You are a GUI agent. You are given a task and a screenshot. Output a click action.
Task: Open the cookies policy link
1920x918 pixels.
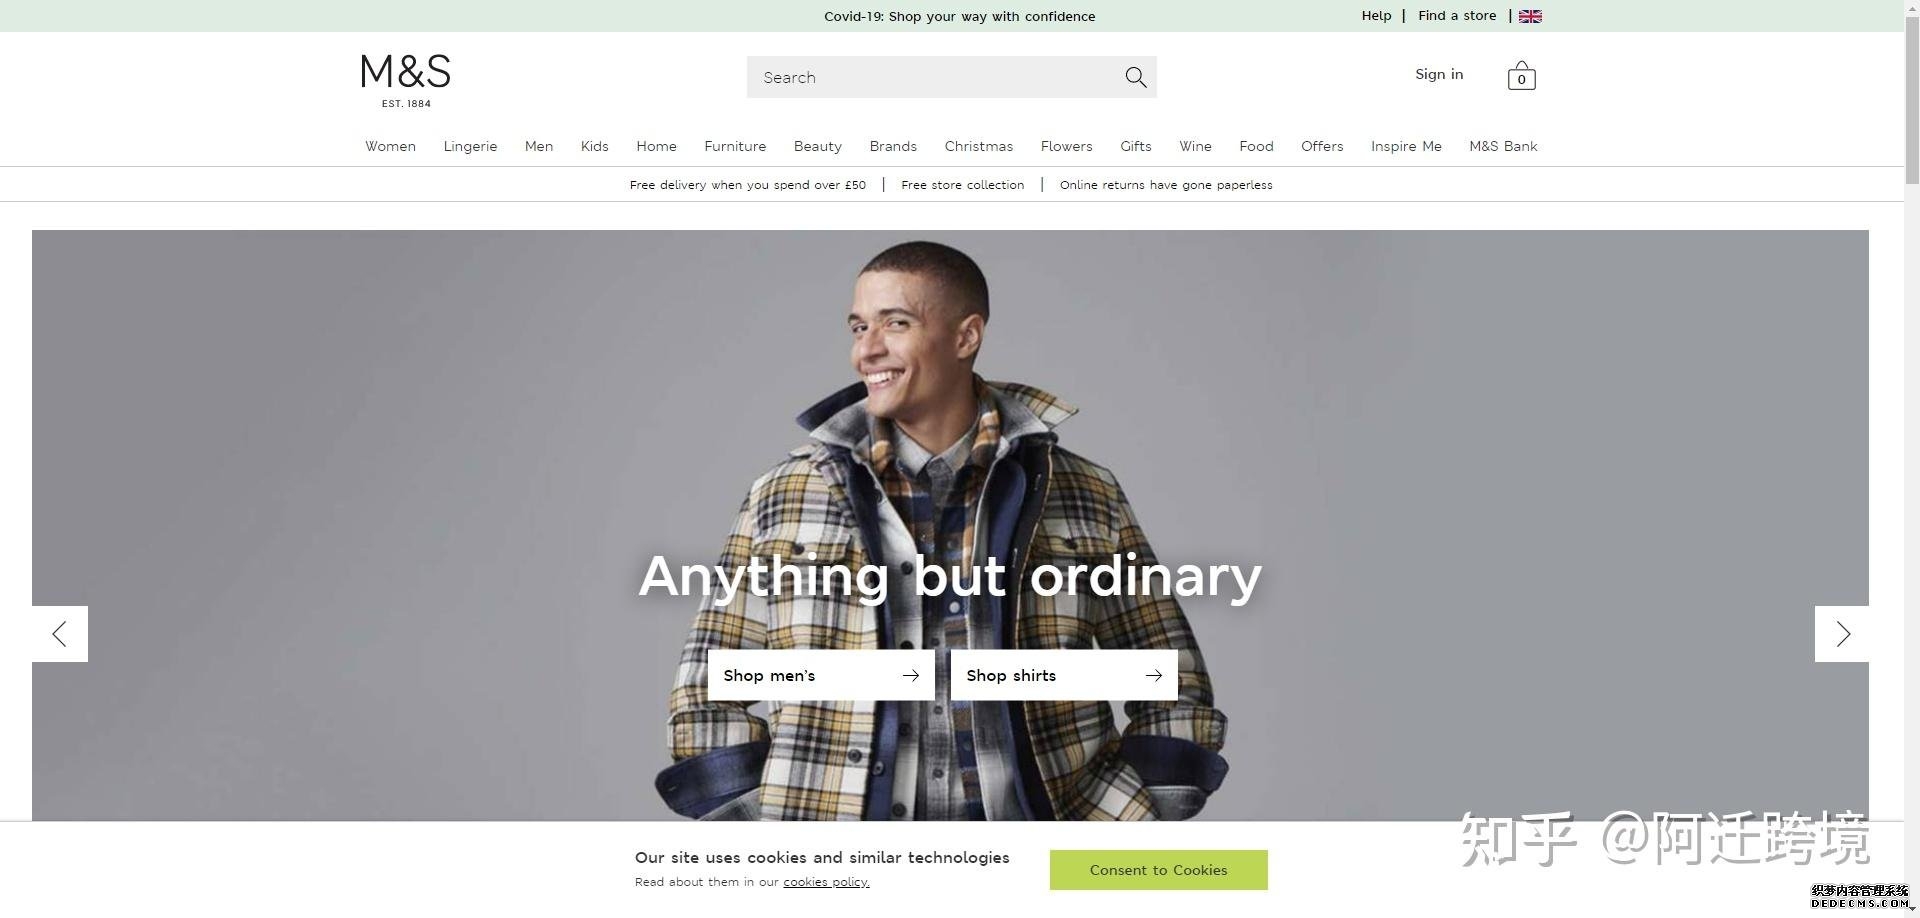(826, 882)
